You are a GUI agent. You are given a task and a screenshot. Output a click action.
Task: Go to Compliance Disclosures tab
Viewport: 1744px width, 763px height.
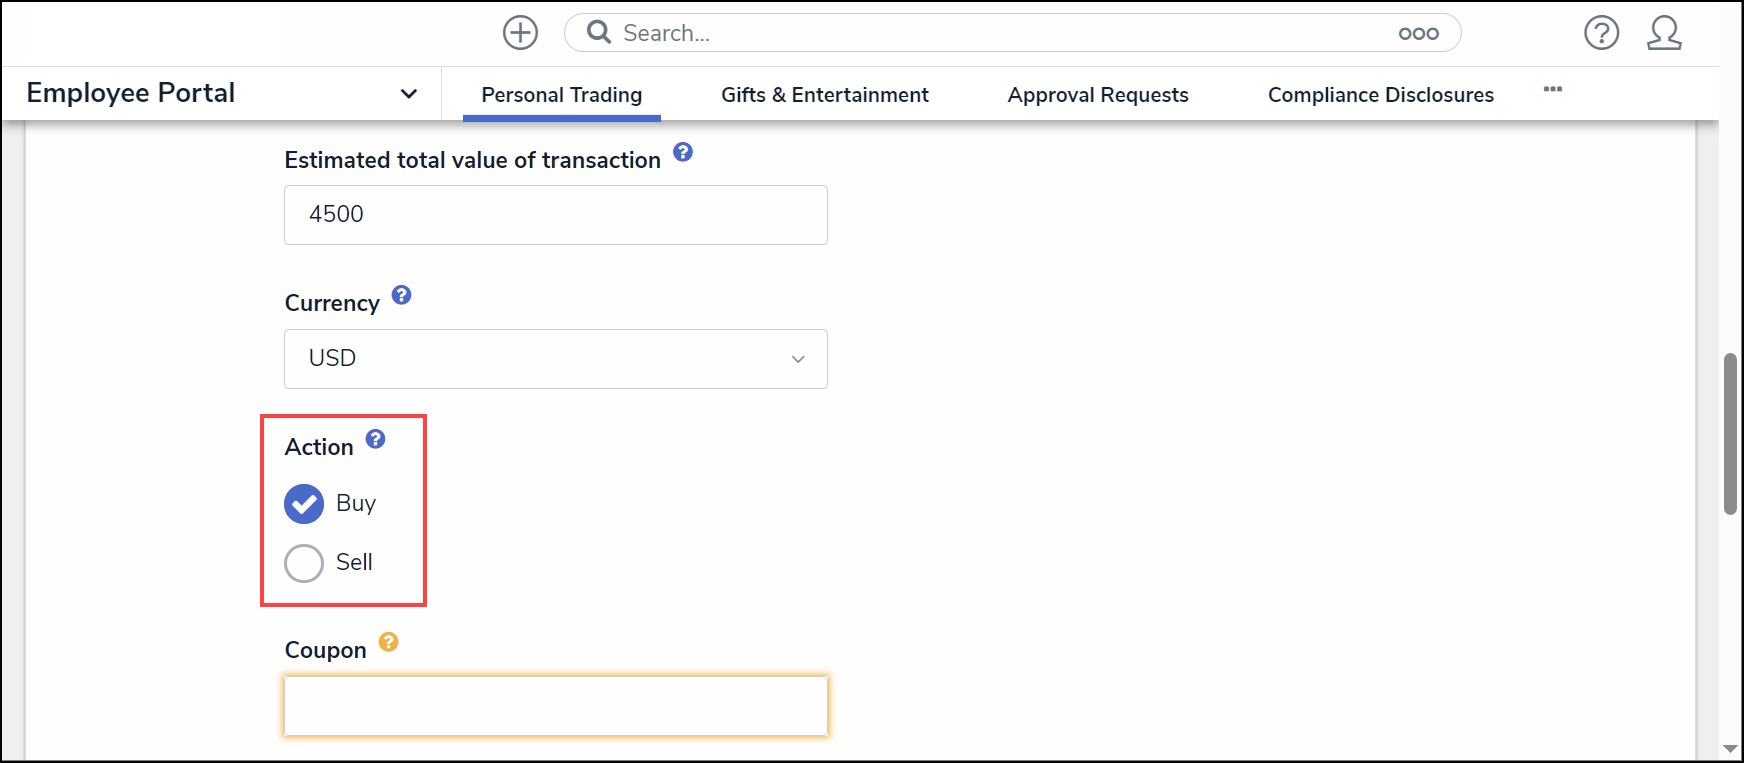[1380, 95]
